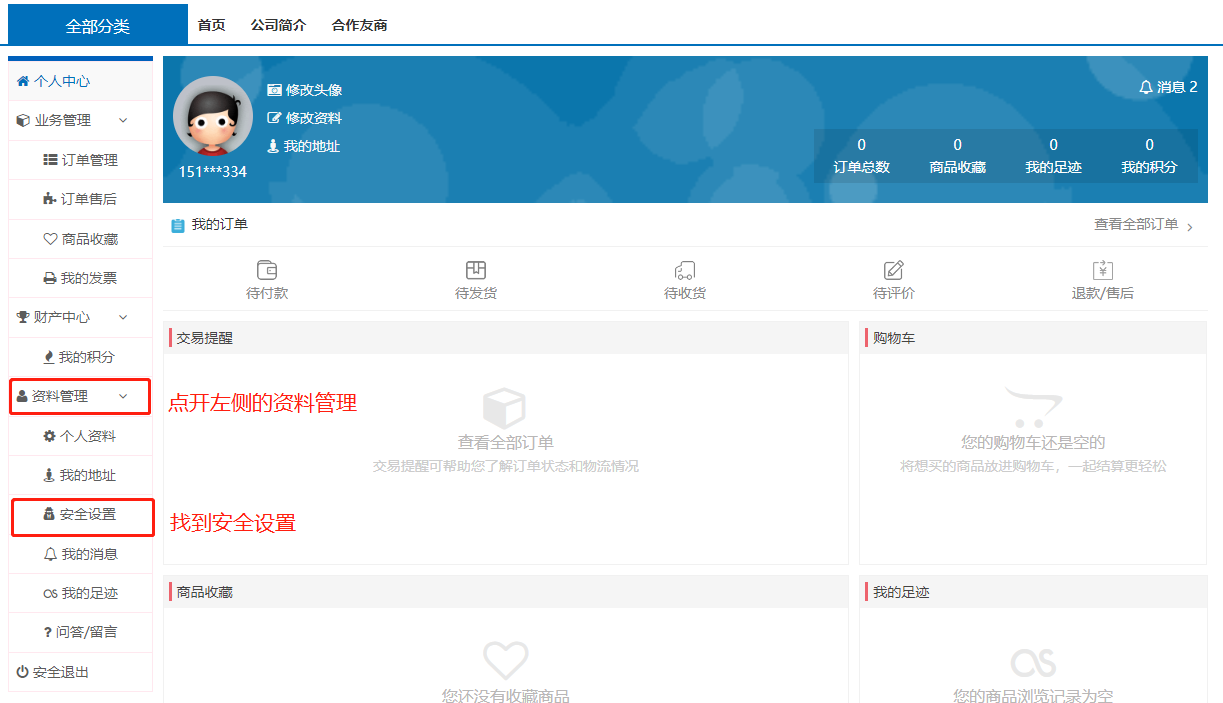Click the gear icon beside 个人资料
The image size is (1223, 703).
tap(49, 436)
